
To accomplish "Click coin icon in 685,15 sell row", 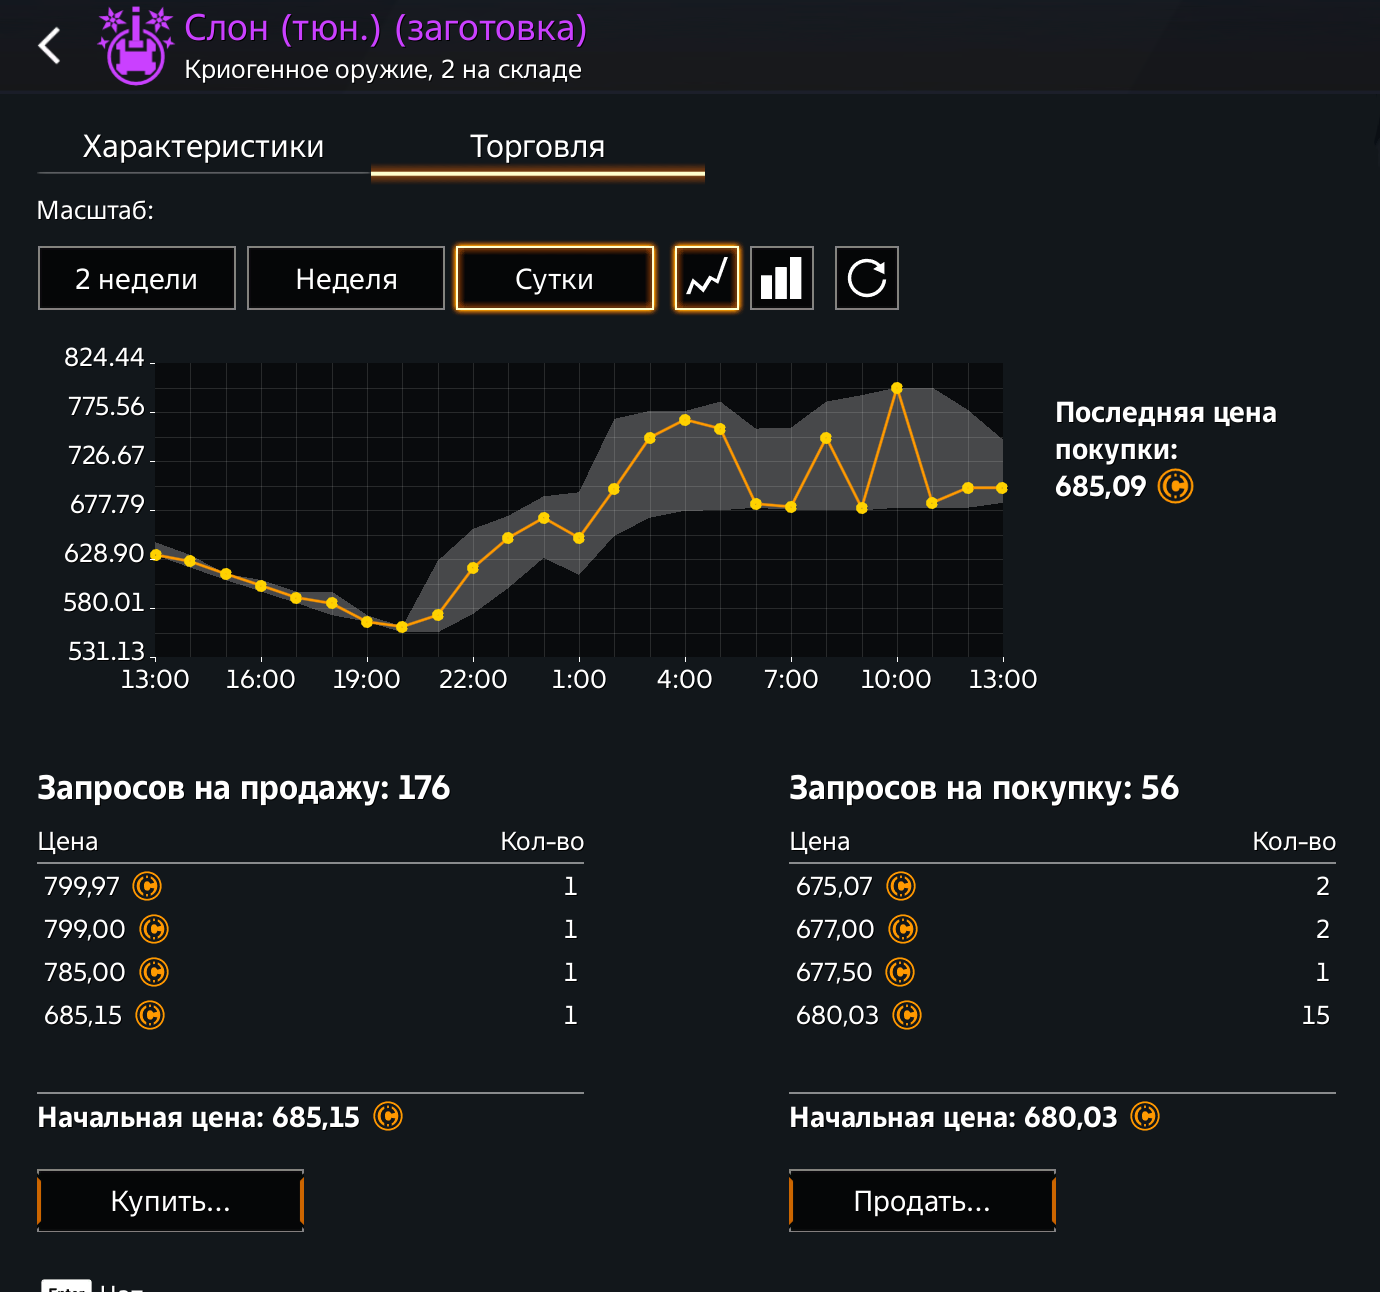I will click(150, 1015).
